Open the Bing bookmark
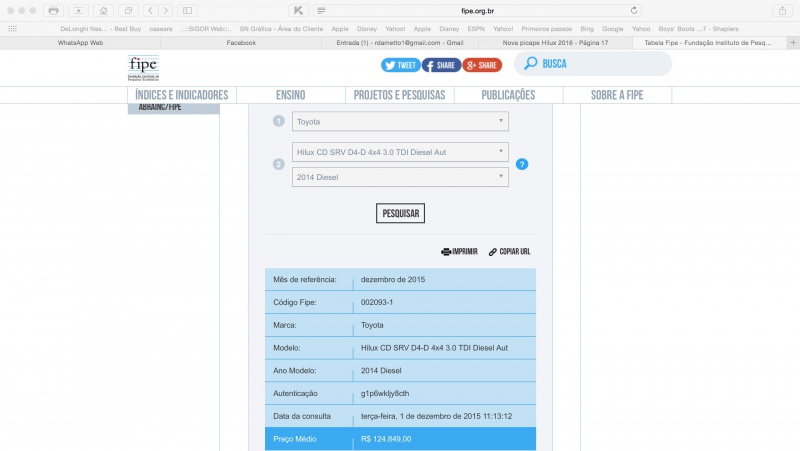 click(x=587, y=29)
